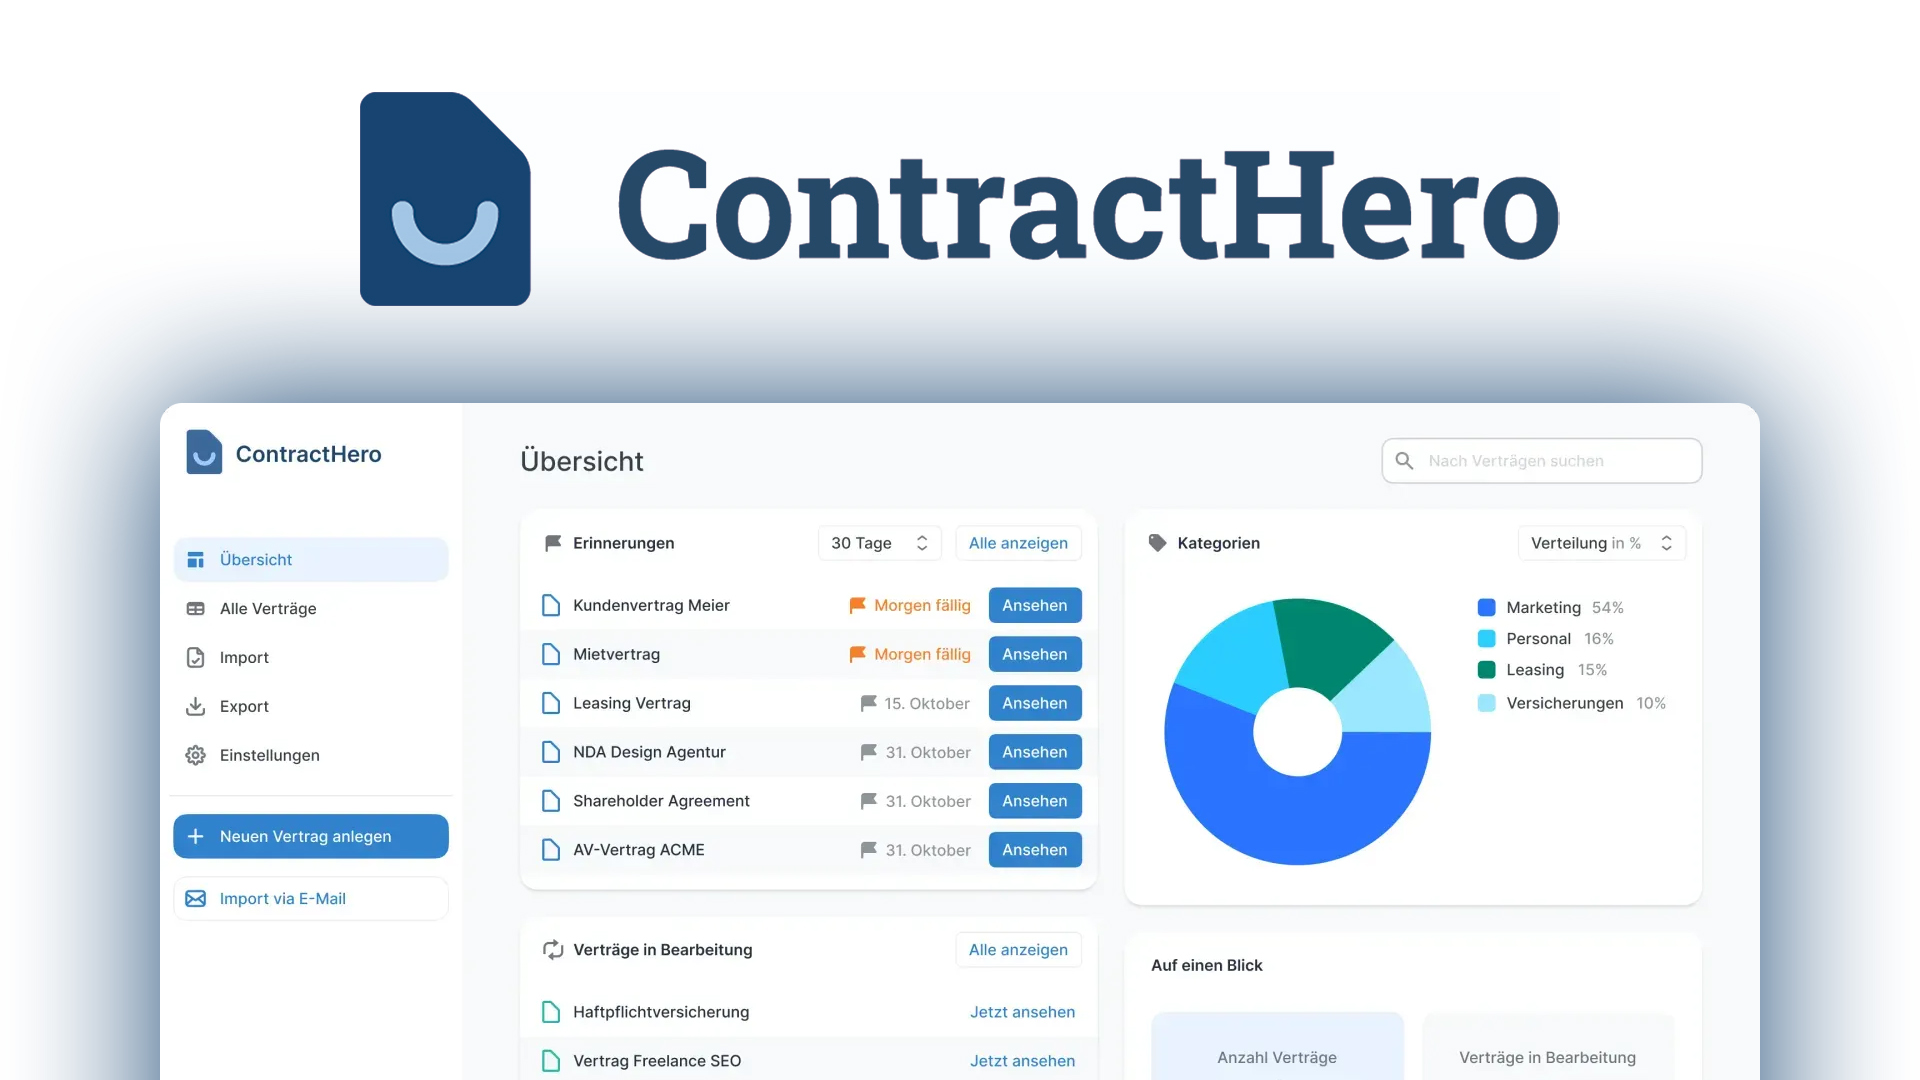Open Alle Verträge menu item

tap(268, 608)
